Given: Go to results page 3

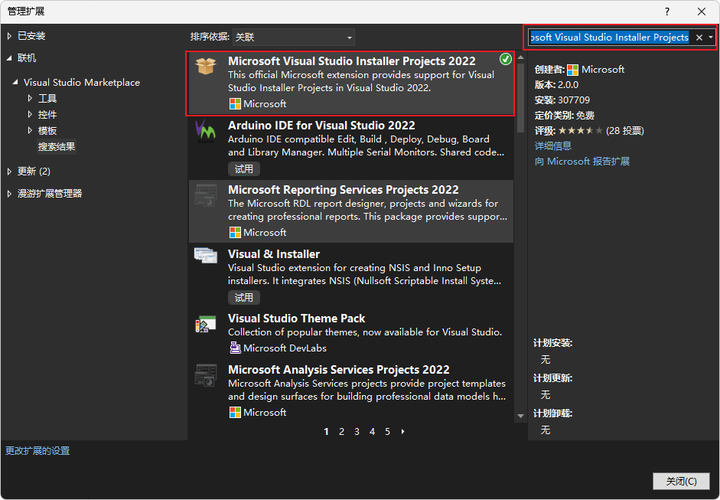Looking at the screenshot, I should coord(357,432).
